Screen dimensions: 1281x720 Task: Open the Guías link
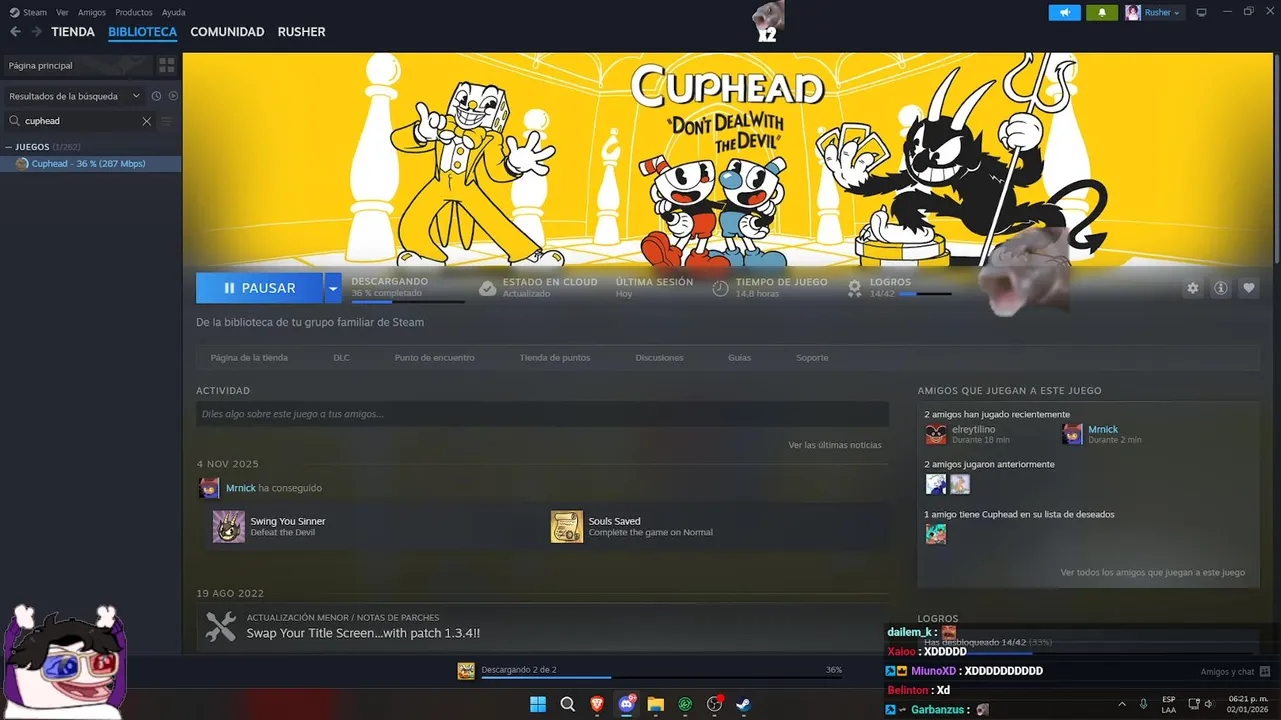point(740,358)
